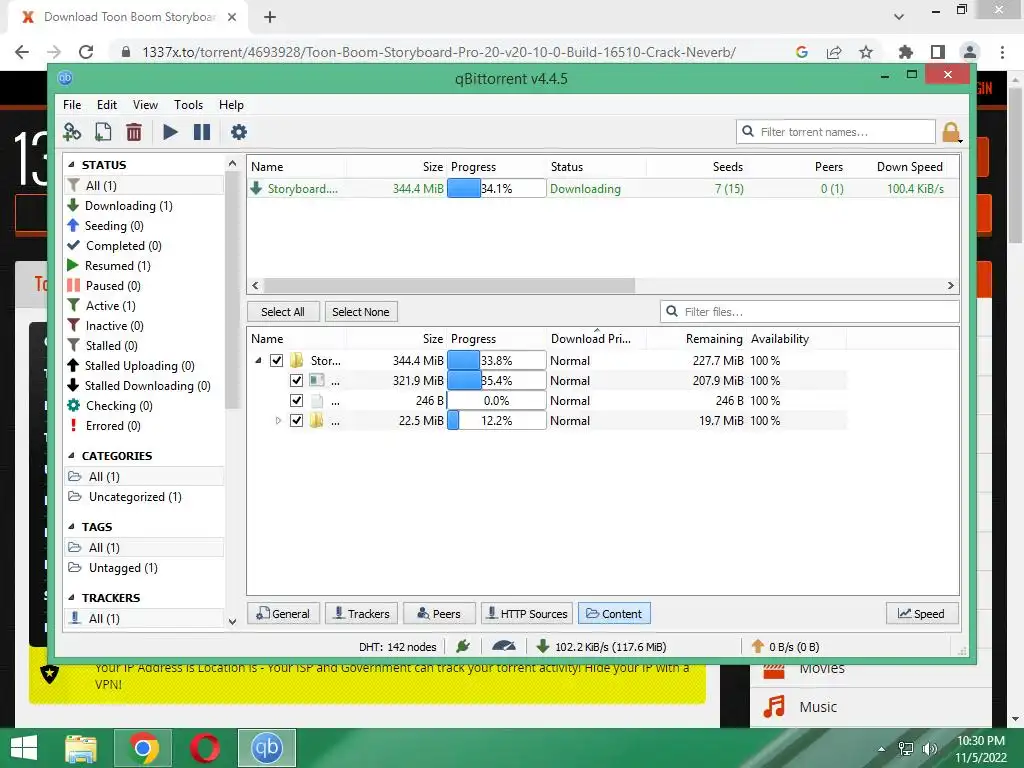Click the connection status plug icon
Screen dimensions: 1024x768
click(463, 647)
